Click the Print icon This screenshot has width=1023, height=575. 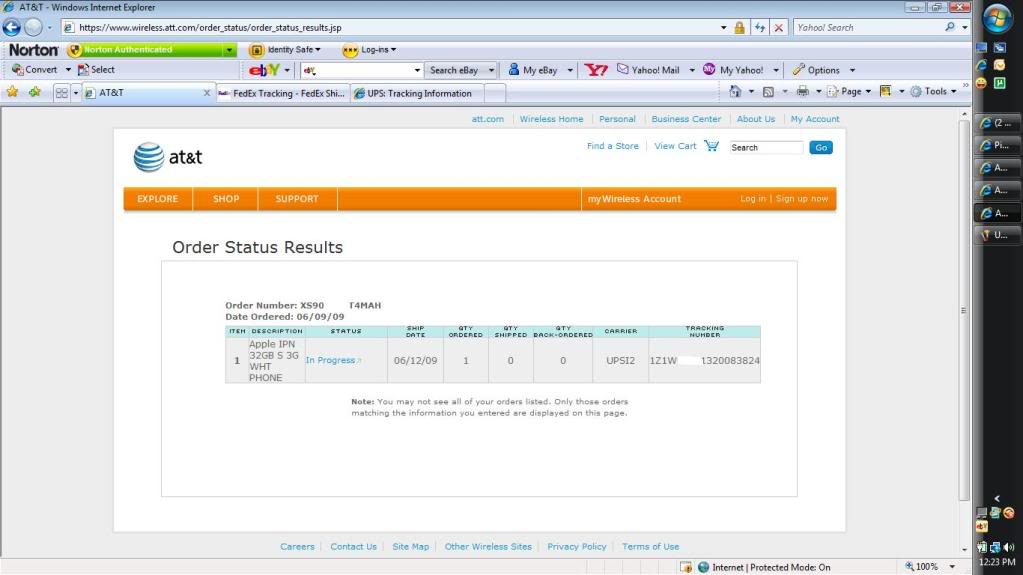click(802, 91)
